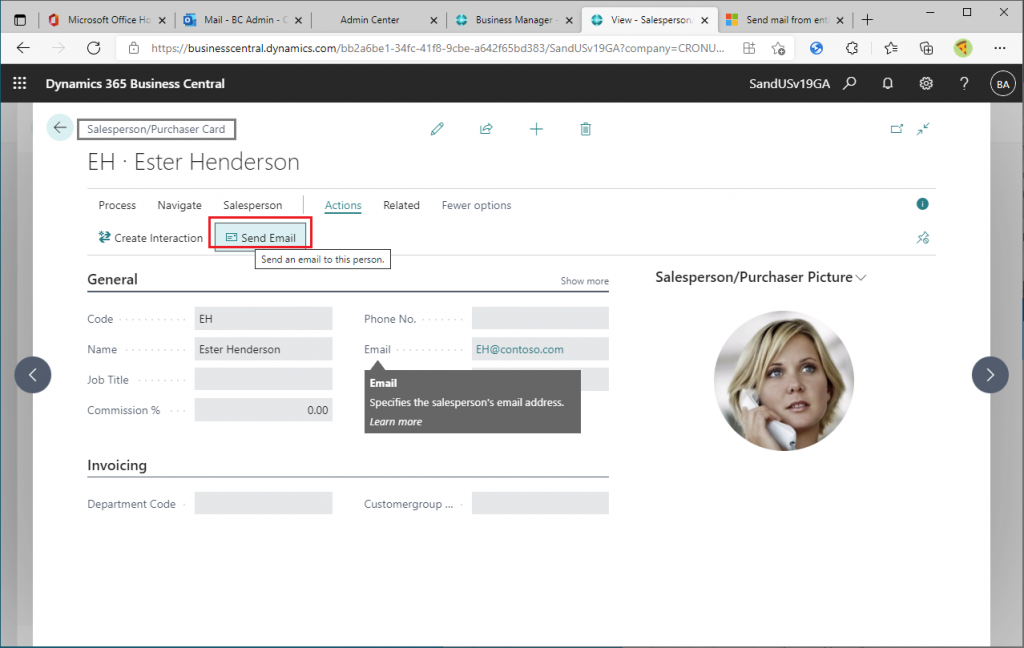Collapse the Invoicing section header
The width and height of the screenshot is (1024, 648).
coord(117,465)
